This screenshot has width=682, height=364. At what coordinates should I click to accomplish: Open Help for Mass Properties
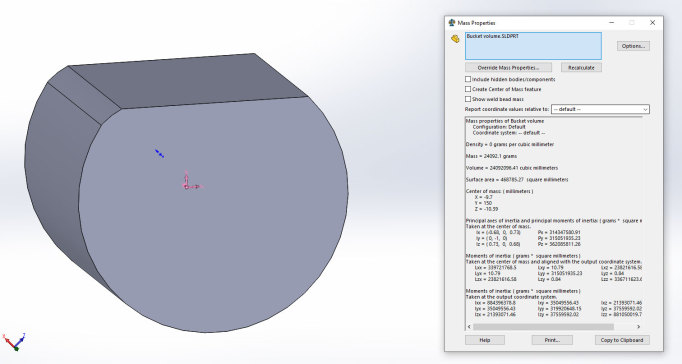(x=485, y=340)
